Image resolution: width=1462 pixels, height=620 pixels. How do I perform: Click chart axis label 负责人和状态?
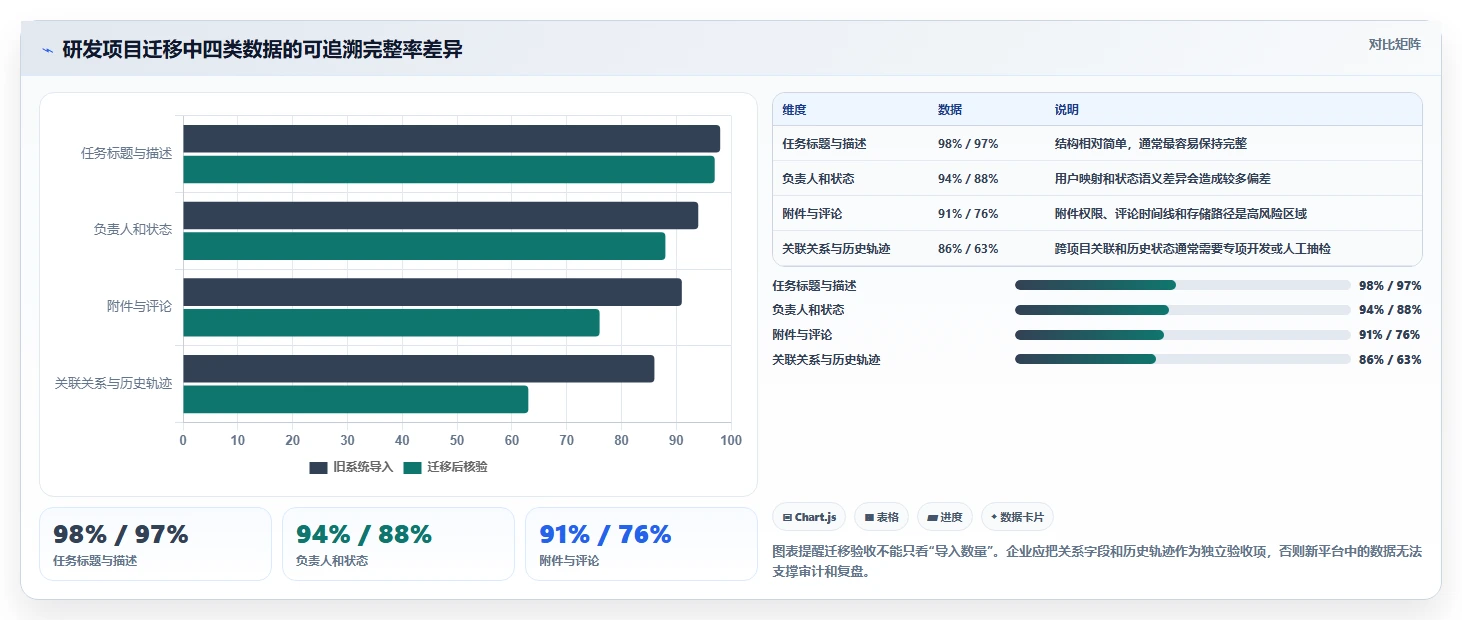(x=132, y=230)
